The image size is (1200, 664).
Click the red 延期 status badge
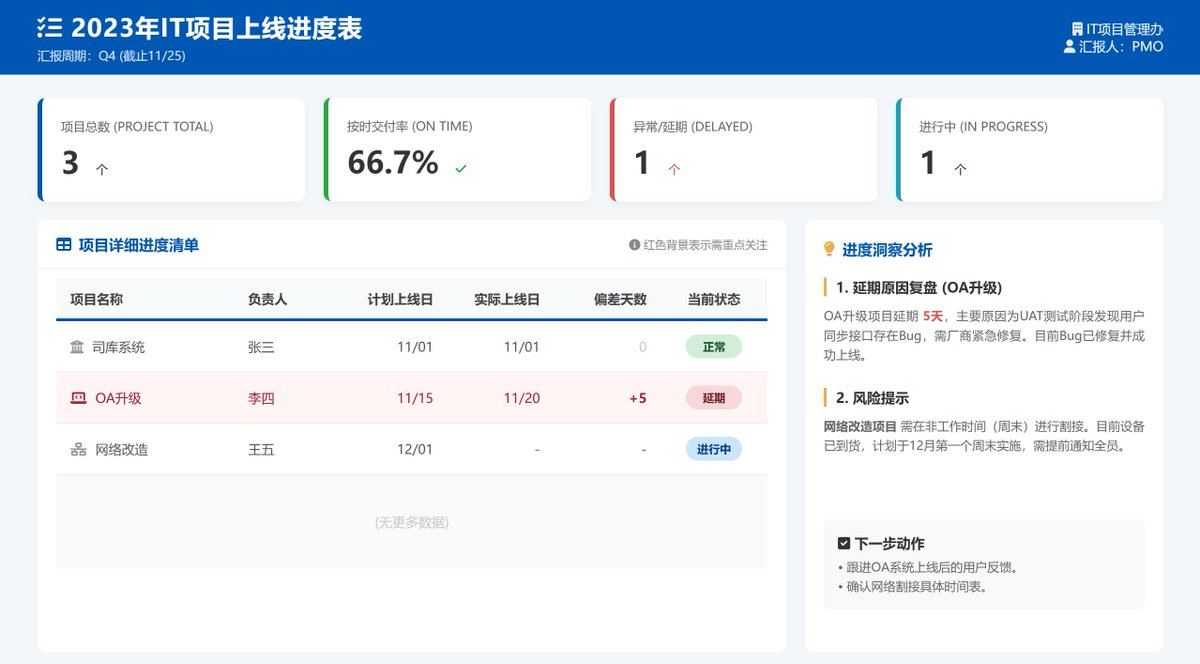pos(714,398)
